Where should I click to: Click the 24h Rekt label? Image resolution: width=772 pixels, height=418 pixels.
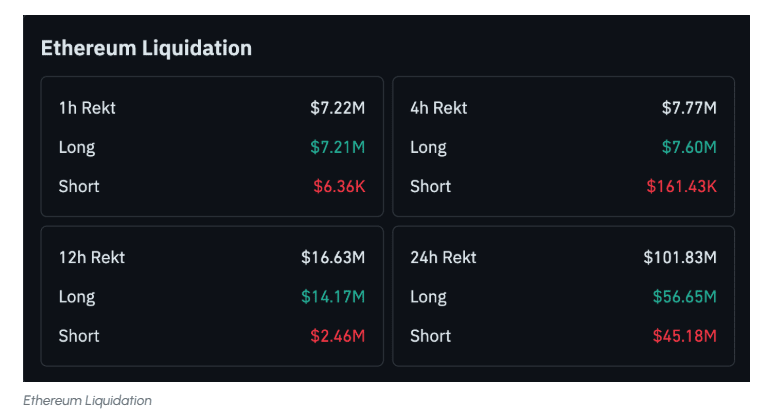[443, 257]
